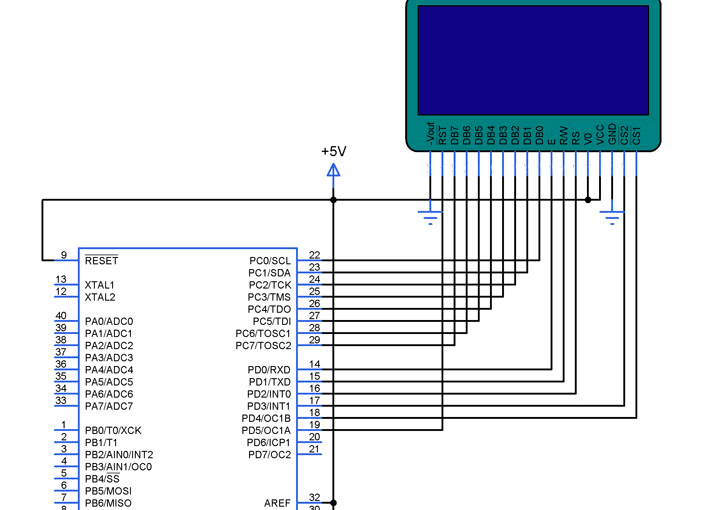This screenshot has height=510, width=720.
Task: Click the RST label on the LCD
Action: point(442,135)
